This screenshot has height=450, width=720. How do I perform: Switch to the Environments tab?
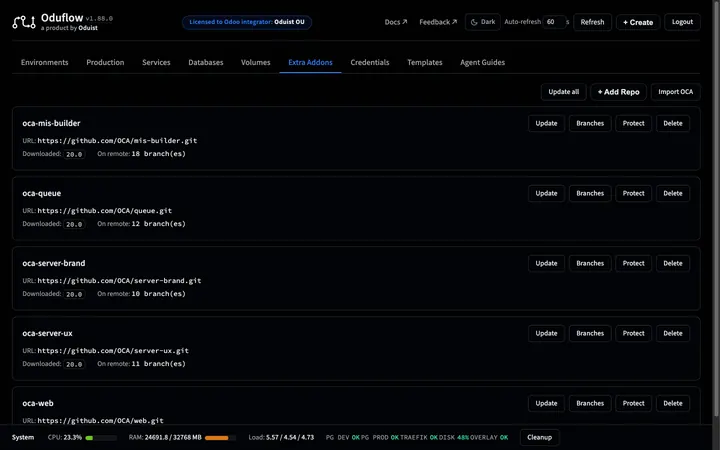click(x=45, y=62)
